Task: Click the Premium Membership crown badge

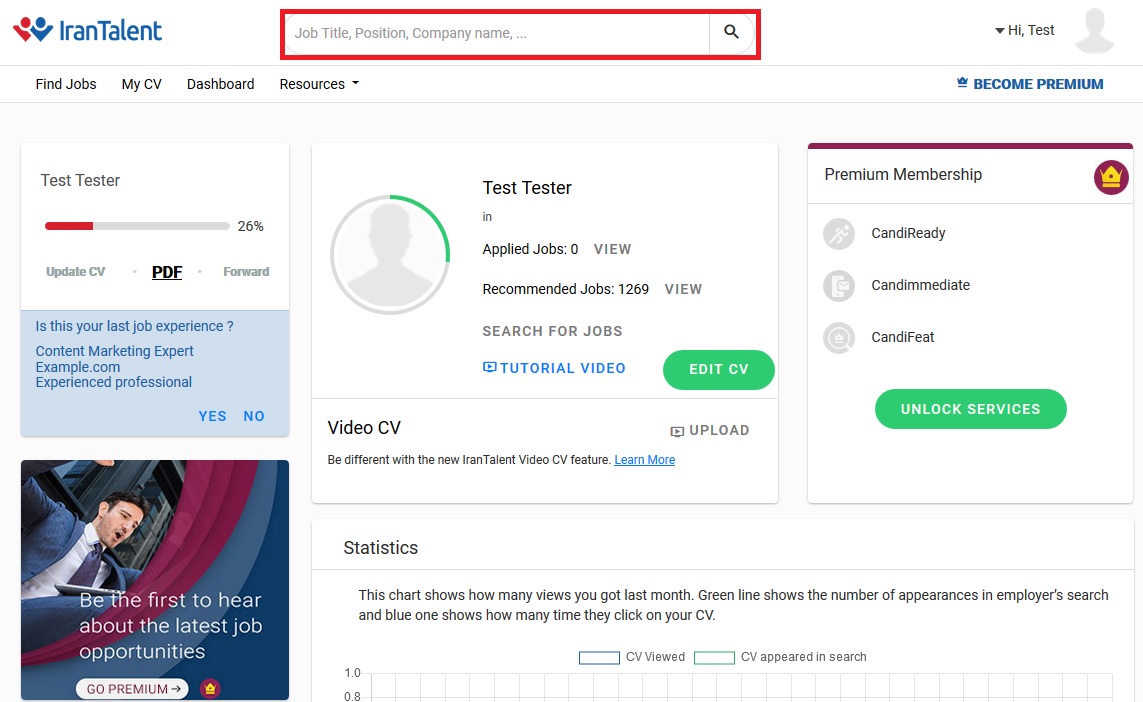Action: tap(1110, 178)
